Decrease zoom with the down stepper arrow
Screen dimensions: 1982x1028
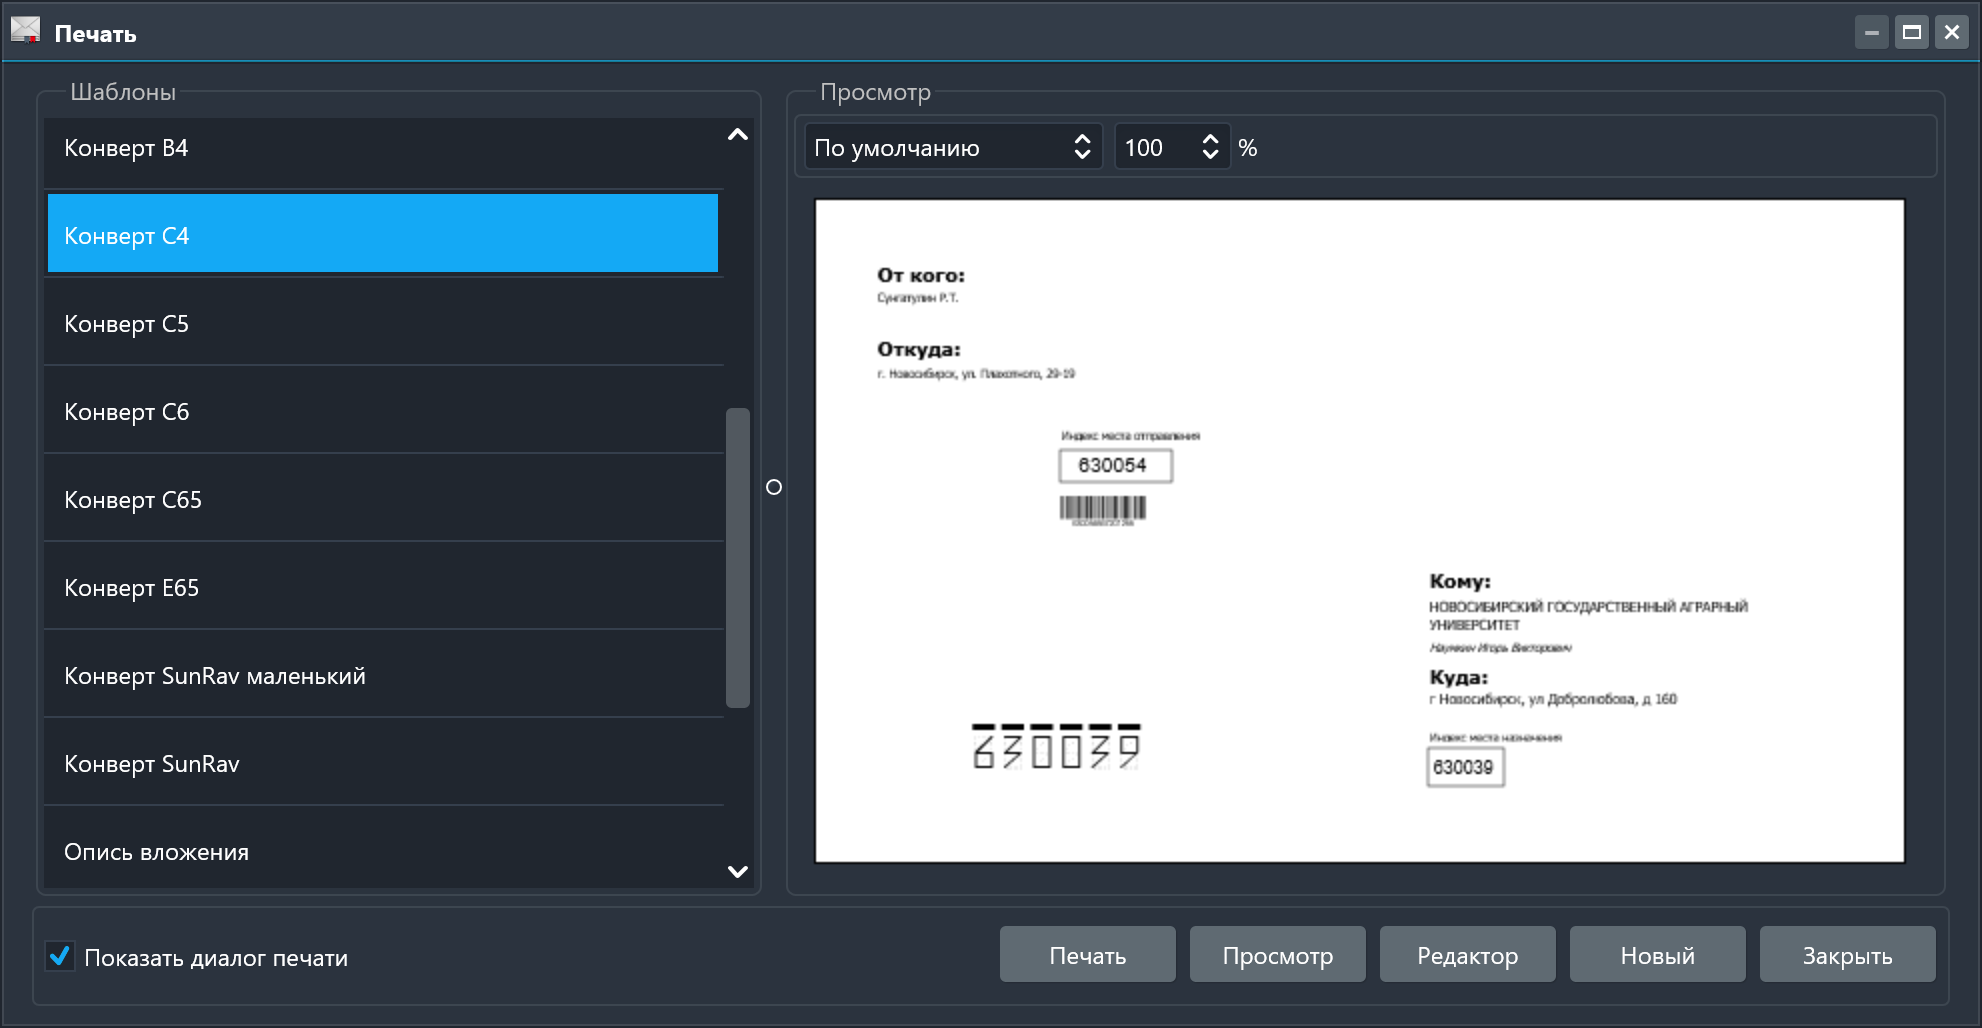click(1210, 156)
